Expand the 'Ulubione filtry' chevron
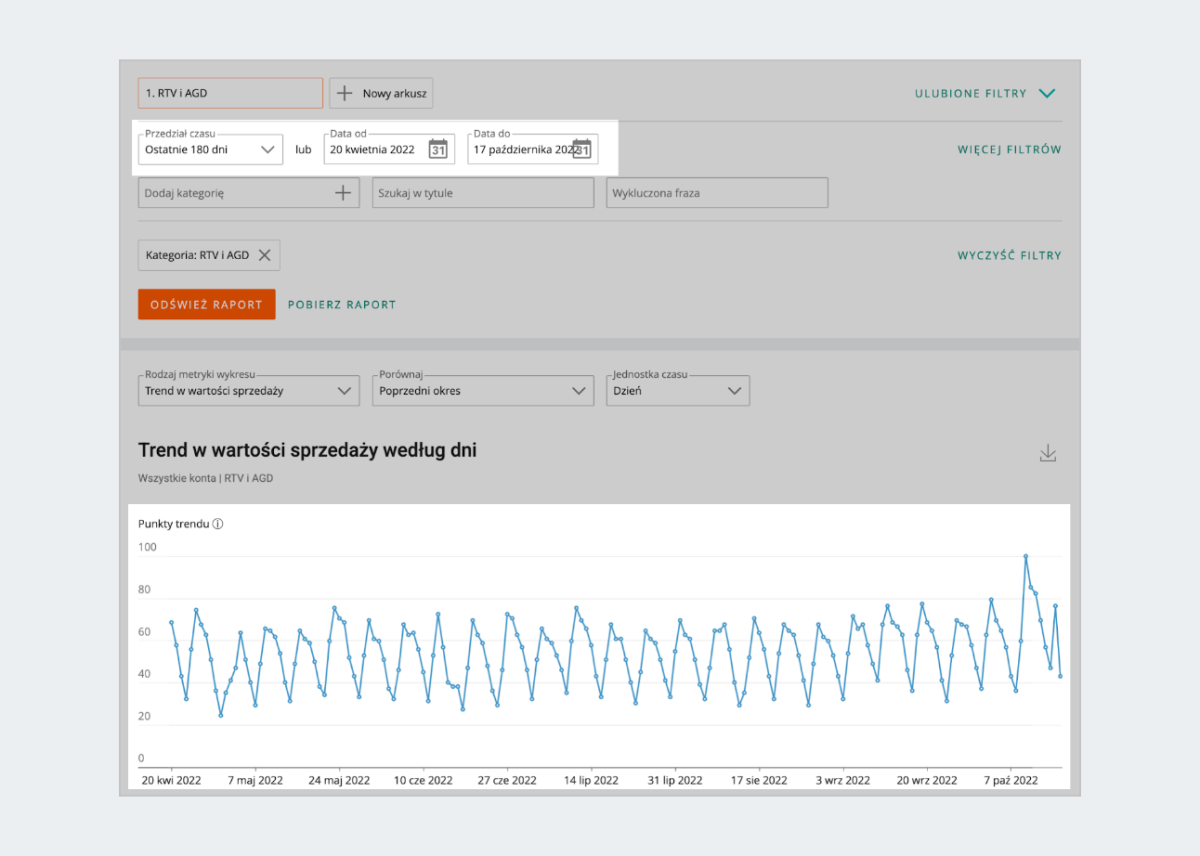 tap(1047, 93)
